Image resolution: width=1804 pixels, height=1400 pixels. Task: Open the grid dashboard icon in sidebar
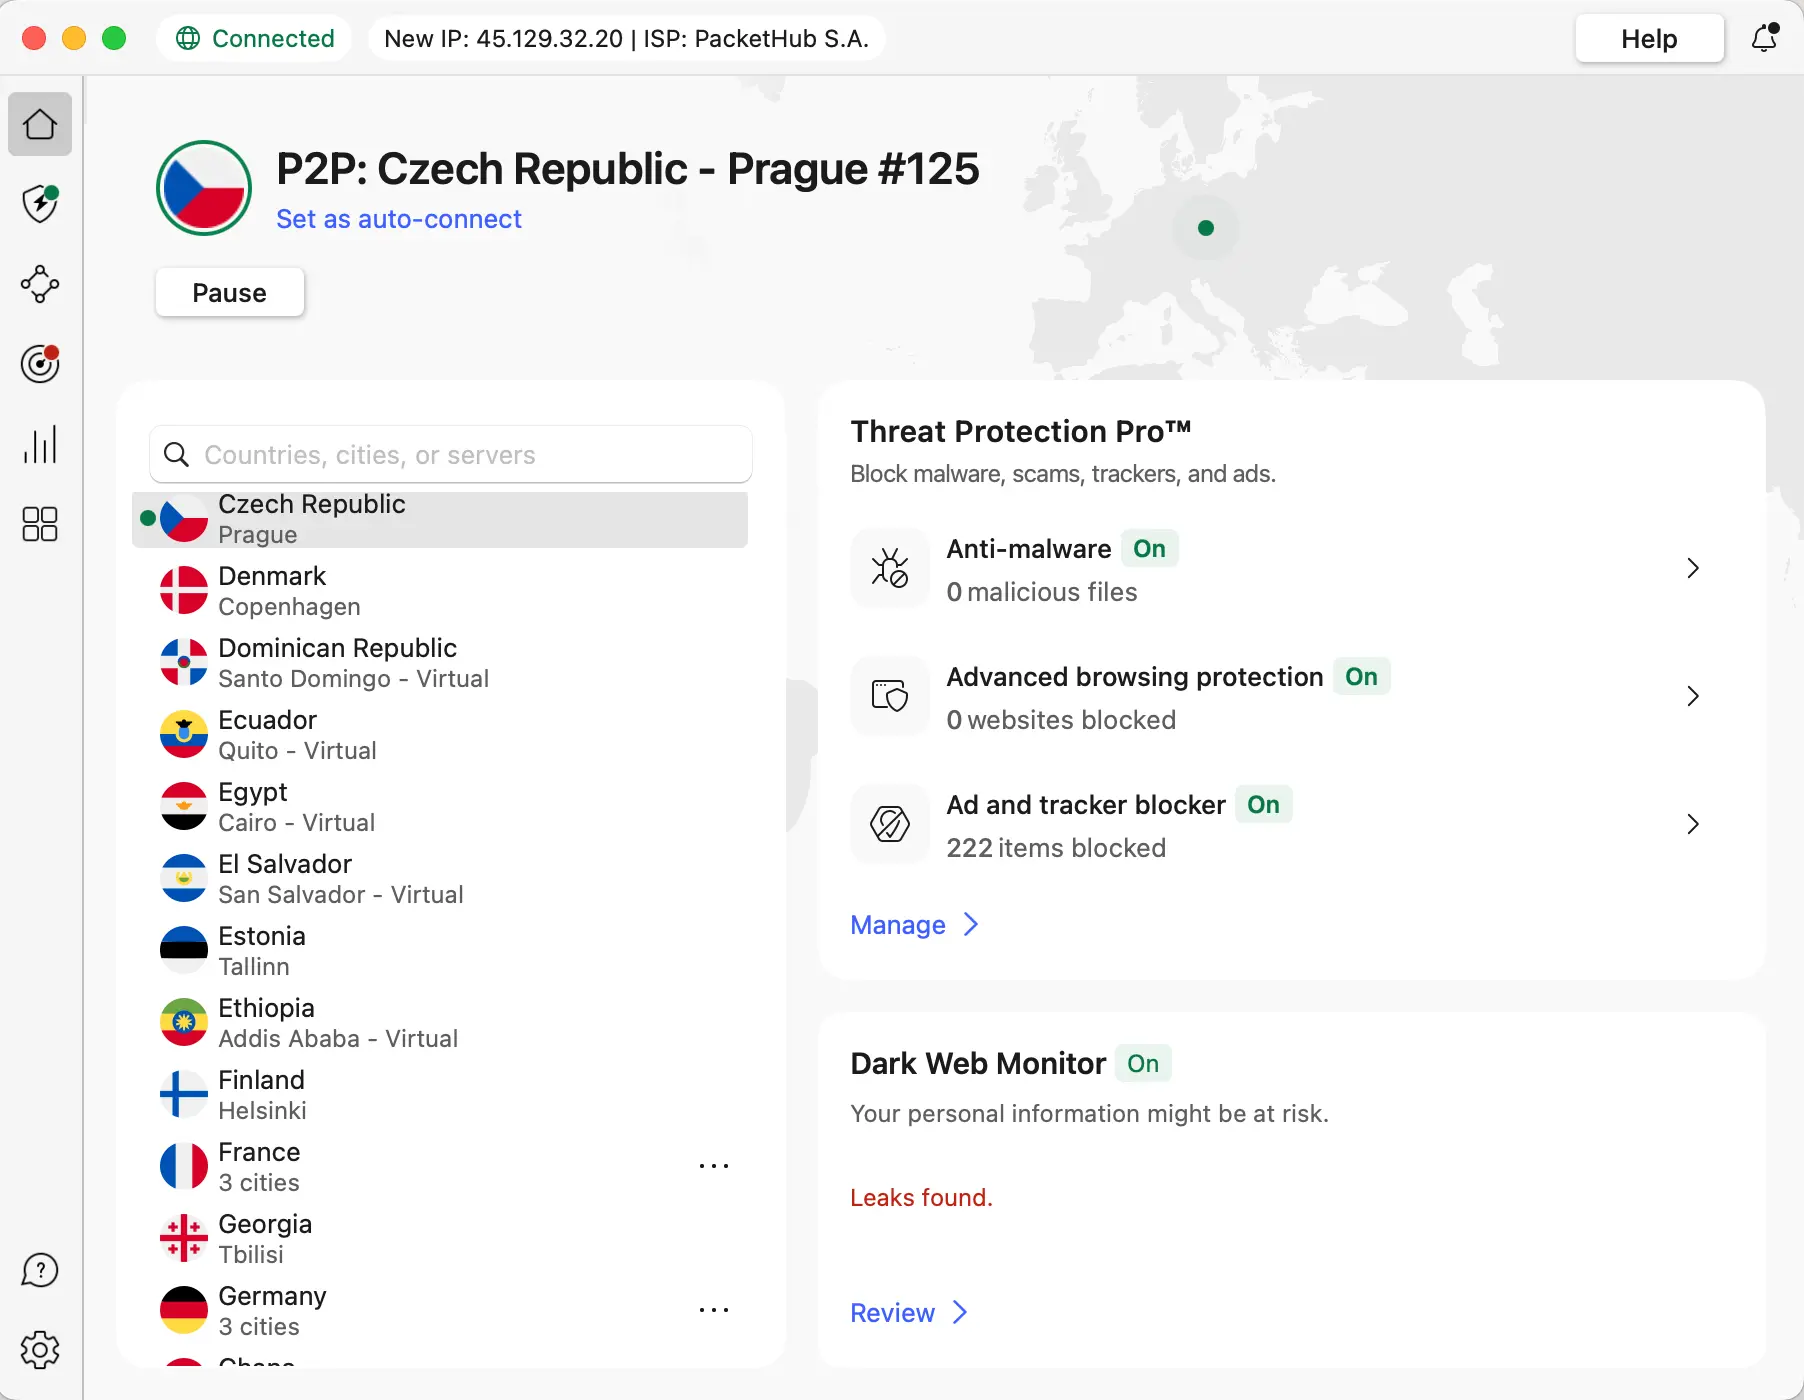coord(40,524)
